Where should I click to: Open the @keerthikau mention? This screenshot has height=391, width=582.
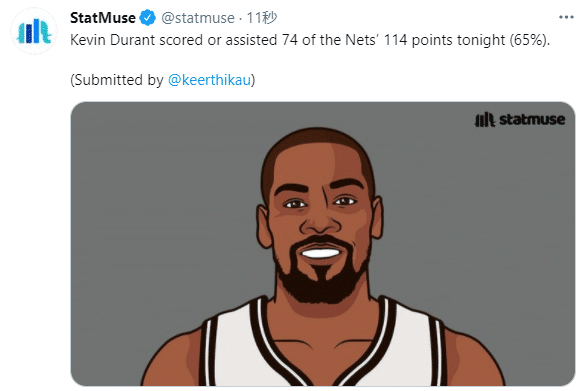click(210, 80)
